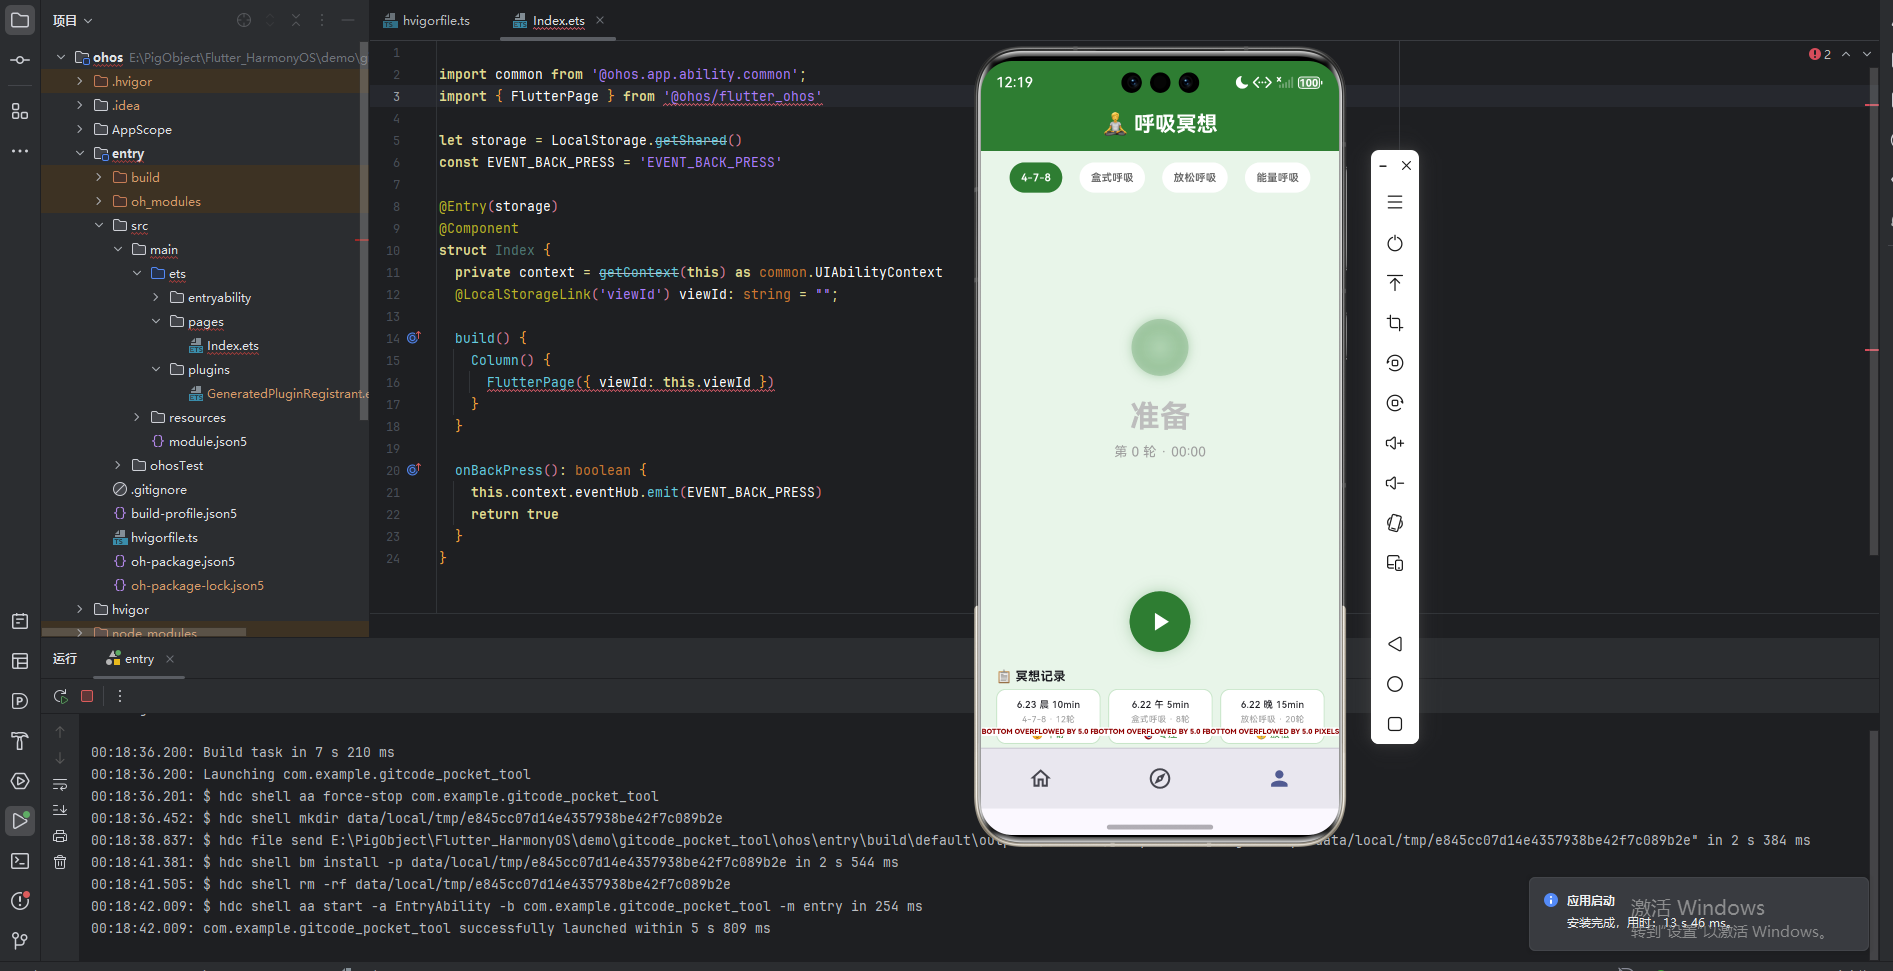The width and height of the screenshot is (1893, 971).
Task: Select the 放松呼吸 breathing mode
Action: (x=1195, y=178)
